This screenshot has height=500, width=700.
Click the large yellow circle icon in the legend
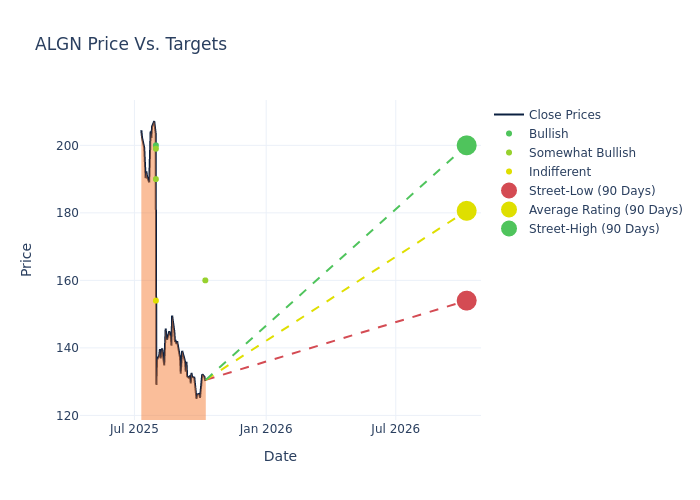tap(509, 210)
